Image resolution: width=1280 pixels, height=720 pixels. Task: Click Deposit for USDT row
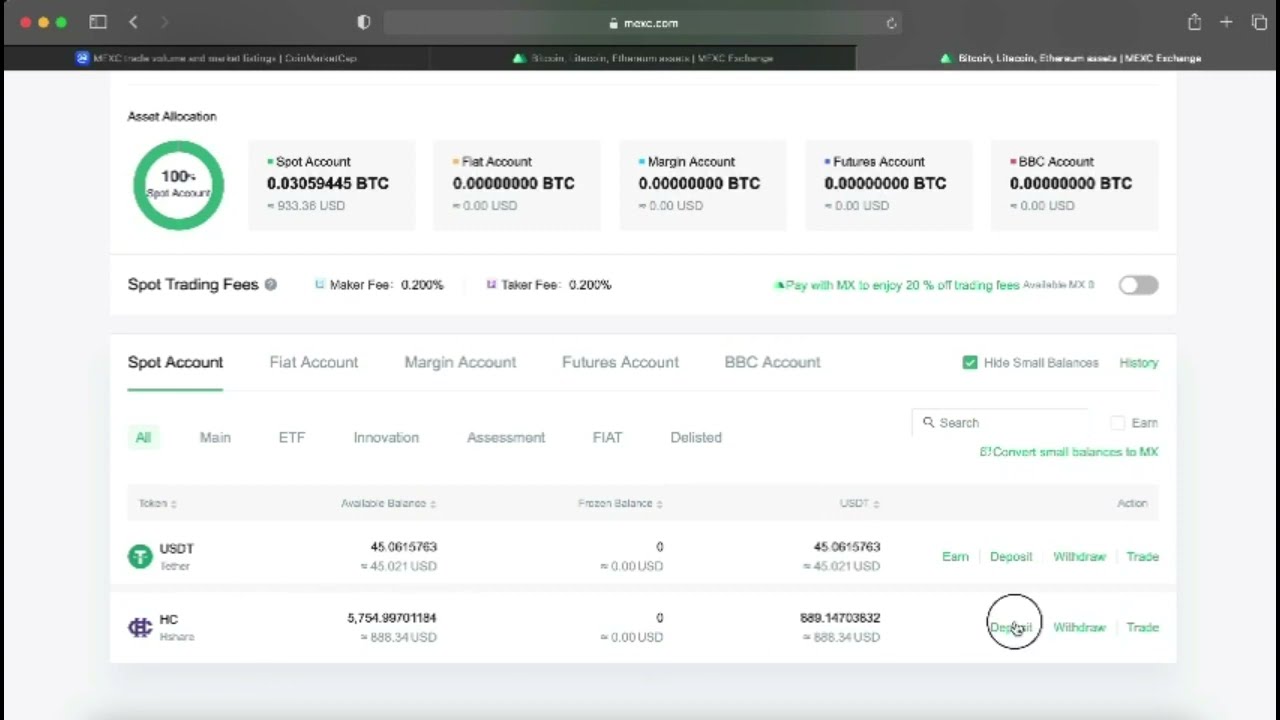click(x=1011, y=557)
